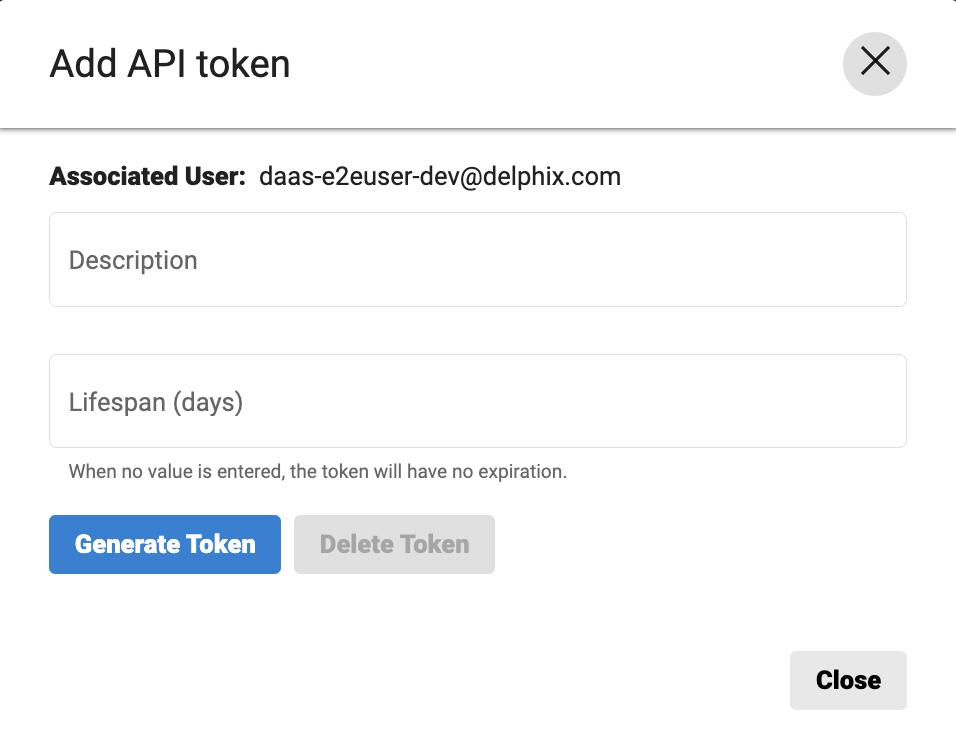This screenshot has width=956, height=740.
Task: Close the Add API token dialog via Close
Action: pos(848,680)
